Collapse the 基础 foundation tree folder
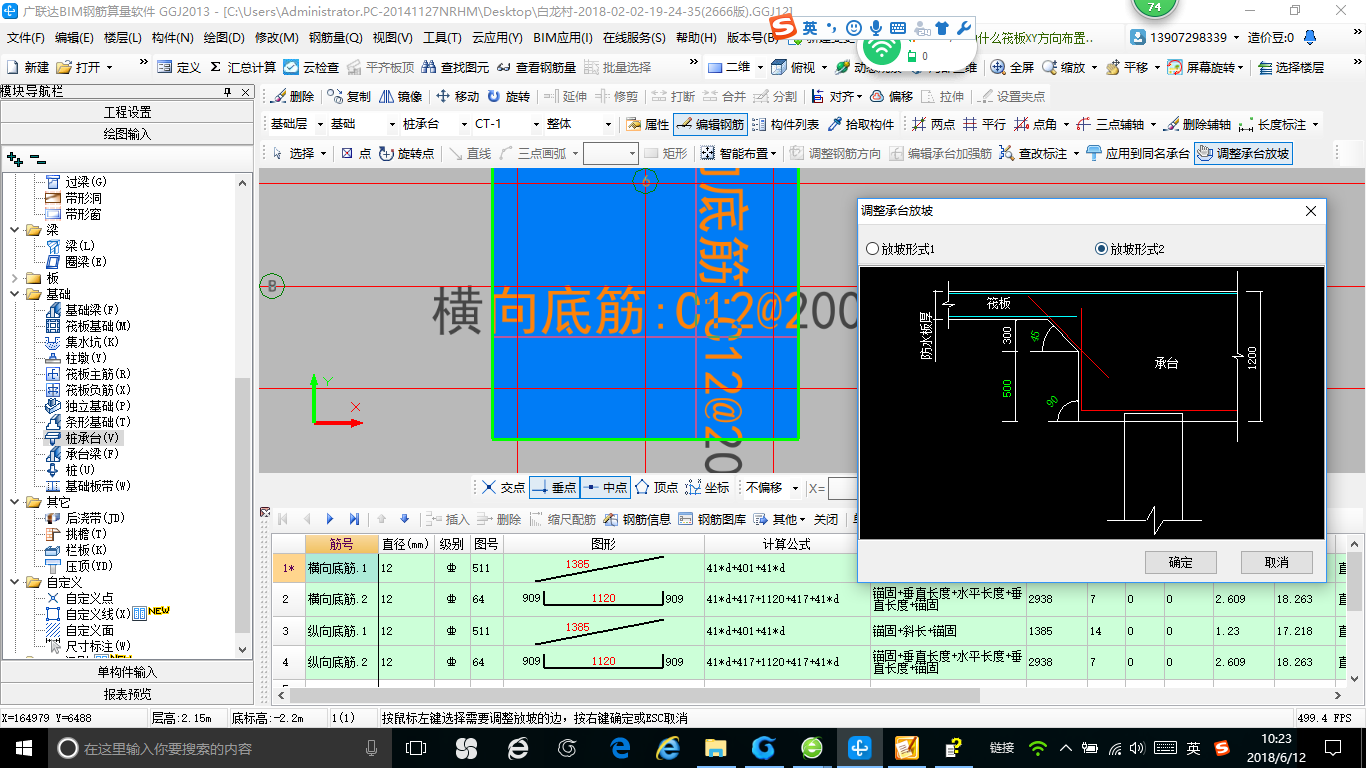 point(15,294)
